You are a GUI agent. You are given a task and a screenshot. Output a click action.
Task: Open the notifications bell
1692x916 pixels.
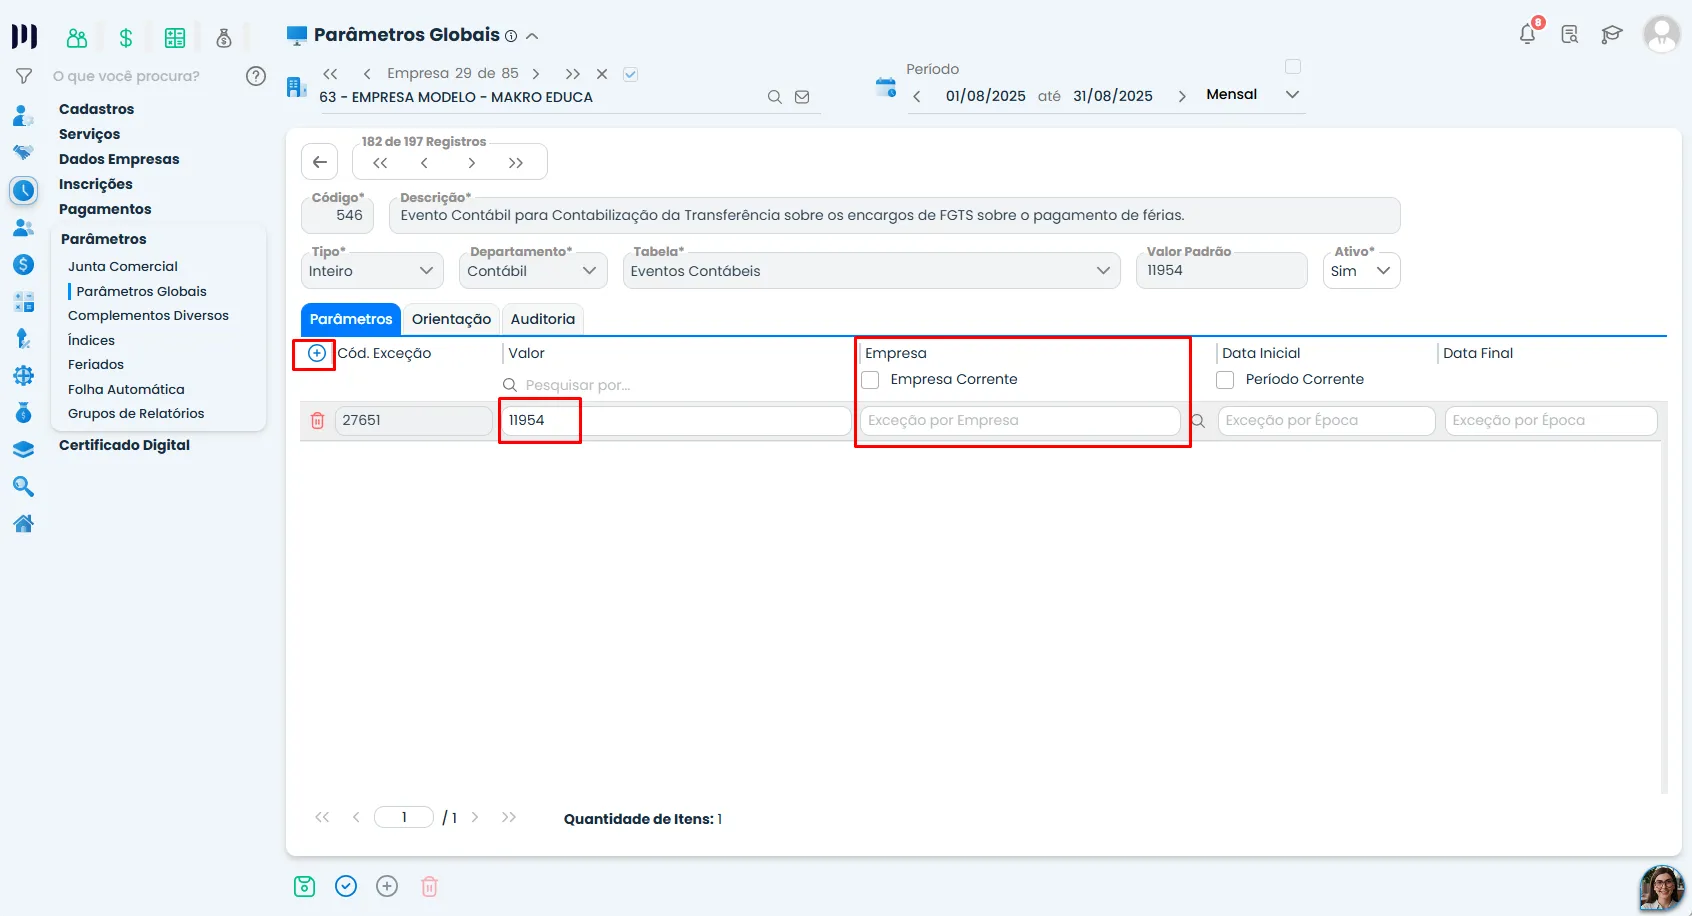tap(1527, 34)
